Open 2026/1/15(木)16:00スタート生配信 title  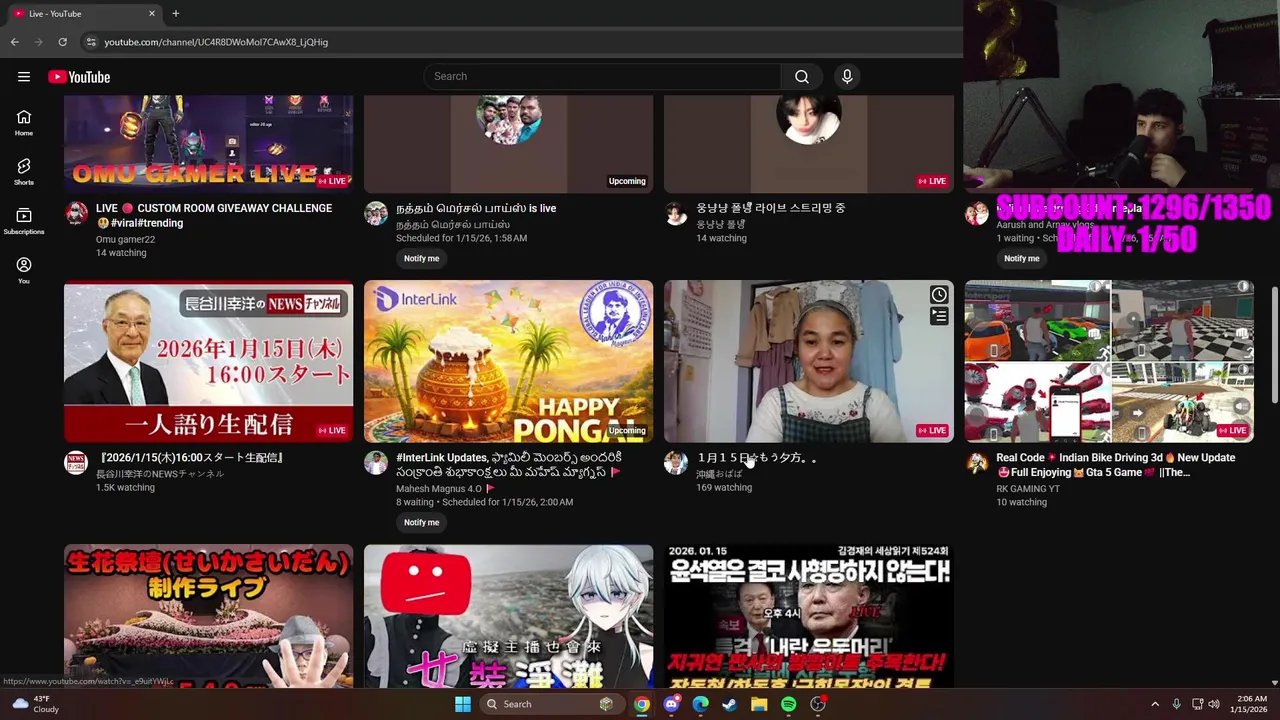pyautogui.click(x=190, y=458)
